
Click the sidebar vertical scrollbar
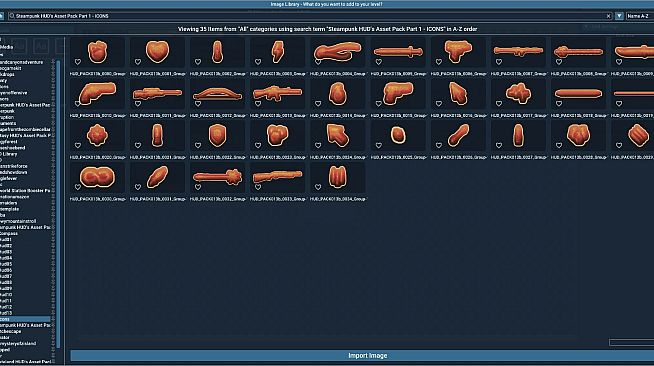pyautogui.click(x=58, y=204)
